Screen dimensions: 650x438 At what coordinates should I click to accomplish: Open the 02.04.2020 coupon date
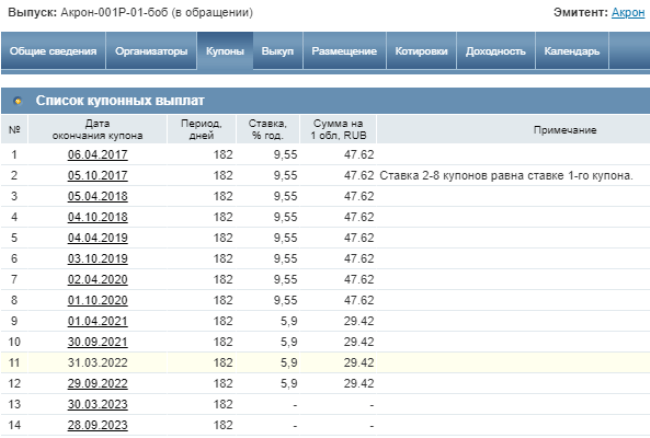[x=97, y=279]
